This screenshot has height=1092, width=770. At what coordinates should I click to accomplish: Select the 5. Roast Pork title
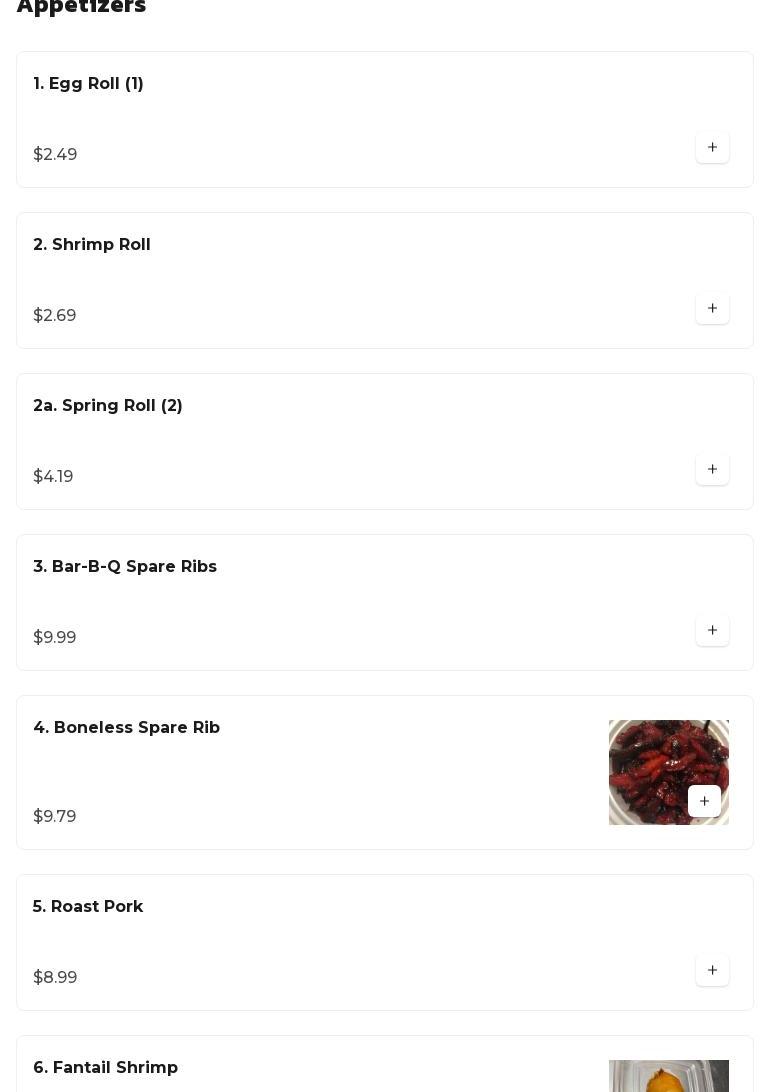coord(88,907)
